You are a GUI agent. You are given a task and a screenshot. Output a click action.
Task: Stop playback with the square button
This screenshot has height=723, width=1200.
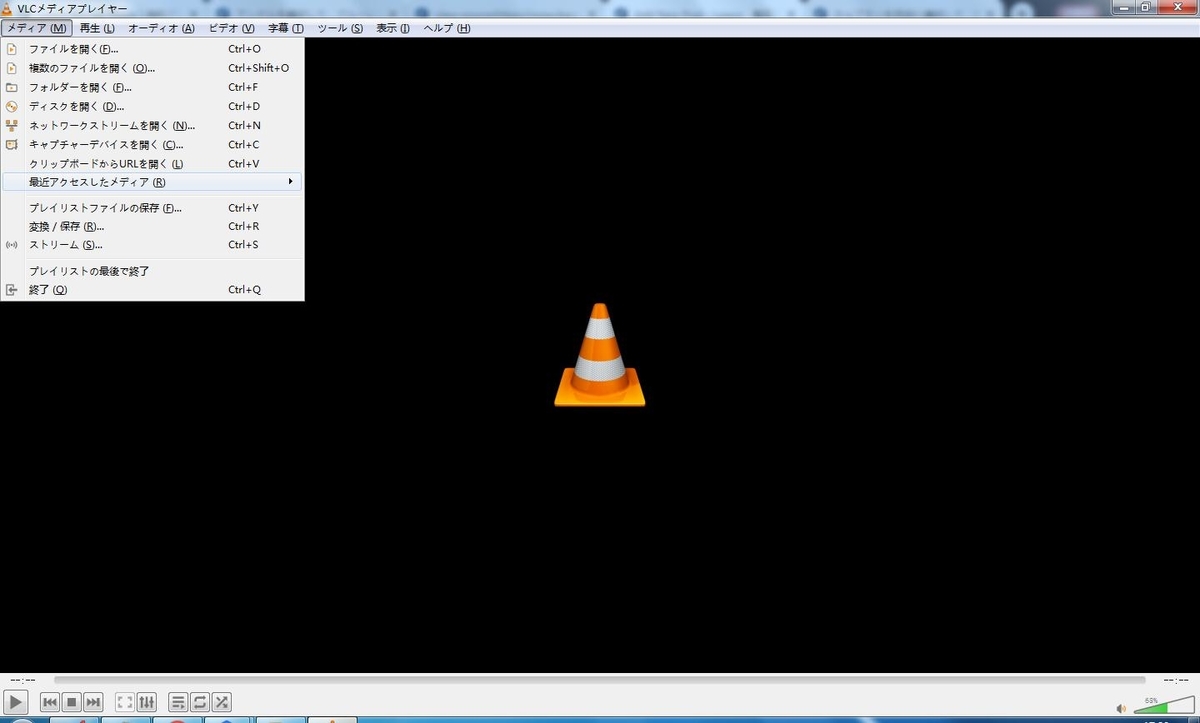pyautogui.click(x=72, y=703)
